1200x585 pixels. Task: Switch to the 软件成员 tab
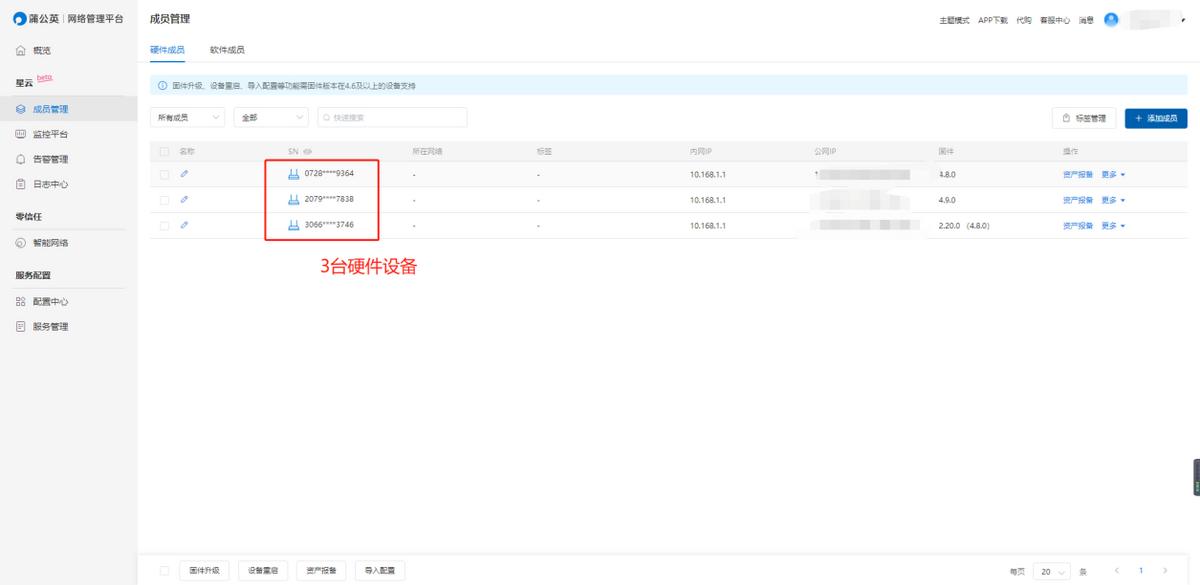[x=228, y=48]
